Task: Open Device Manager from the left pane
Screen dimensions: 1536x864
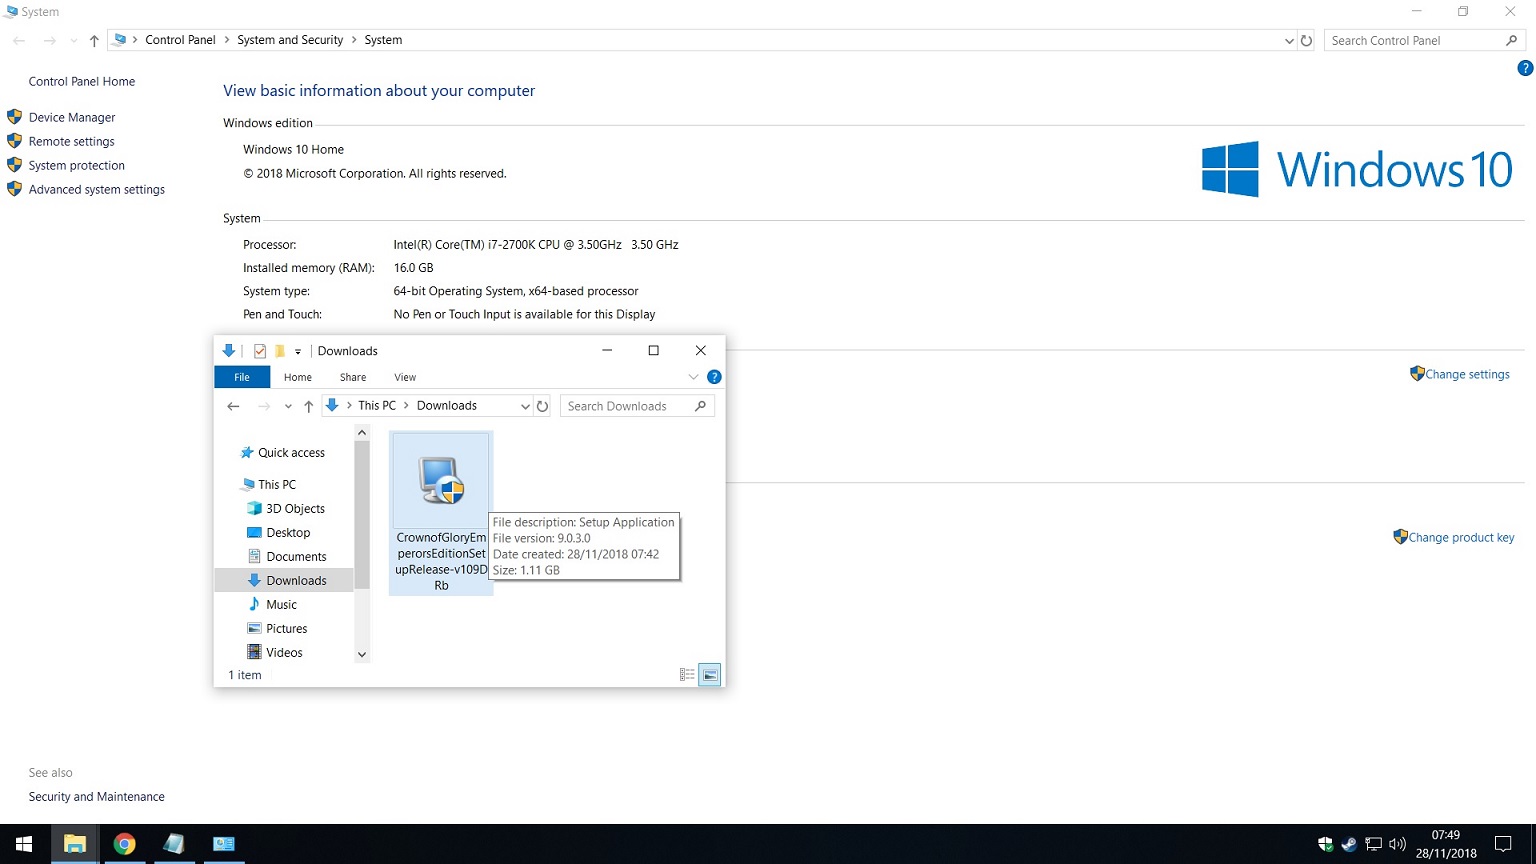Action: 72,117
